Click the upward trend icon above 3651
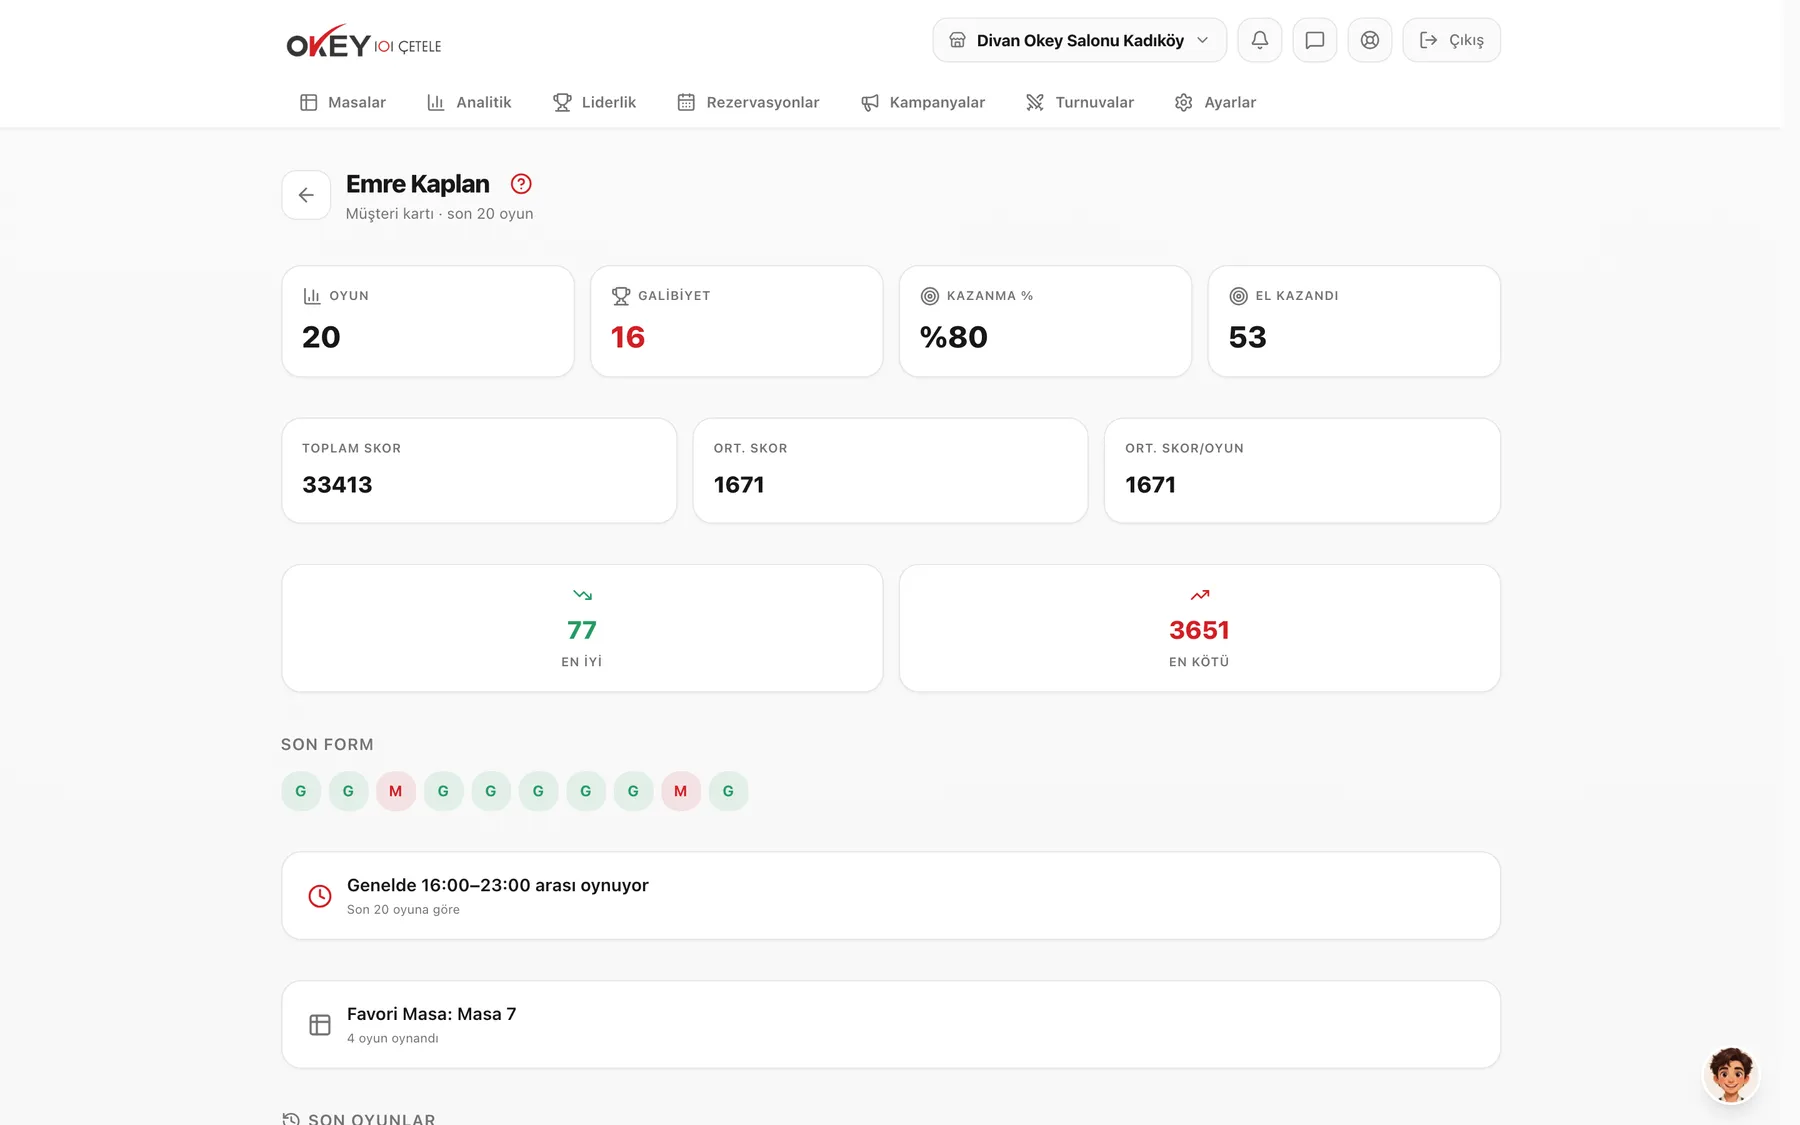Image resolution: width=1800 pixels, height=1125 pixels. click(1200, 595)
